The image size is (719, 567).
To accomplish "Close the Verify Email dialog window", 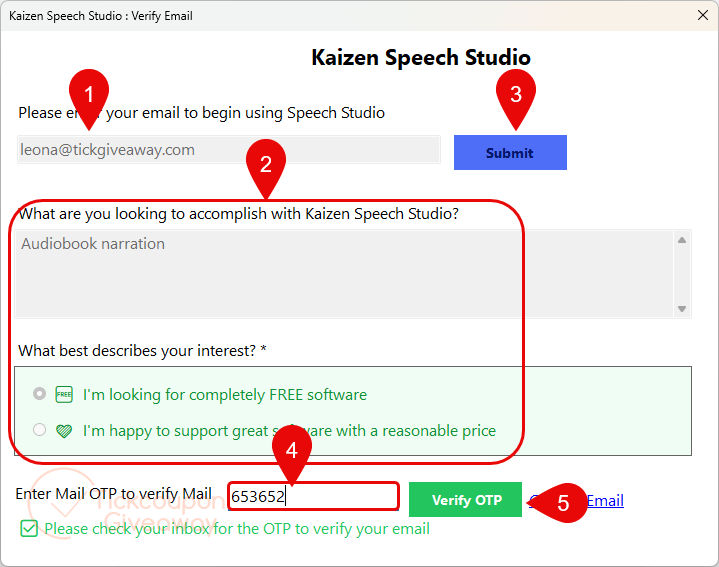I will tap(702, 15).
